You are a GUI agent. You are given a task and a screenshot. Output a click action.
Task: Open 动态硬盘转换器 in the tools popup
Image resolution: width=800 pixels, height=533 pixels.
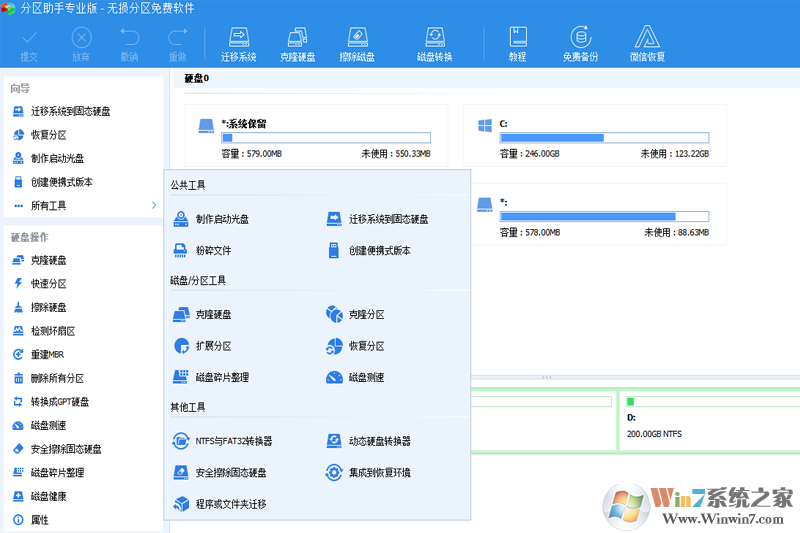368,441
